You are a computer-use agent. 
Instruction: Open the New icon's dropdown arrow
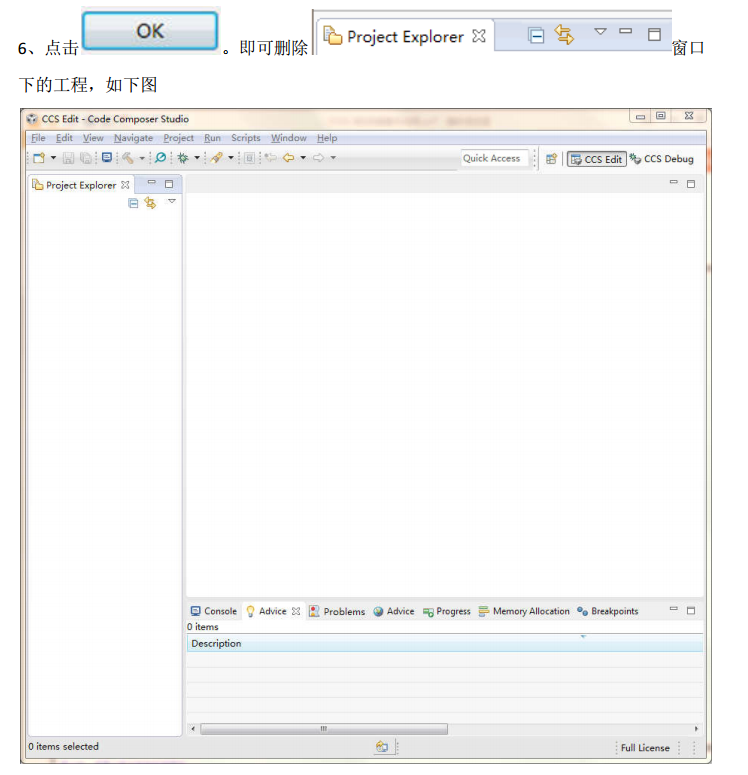click(53, 158)
